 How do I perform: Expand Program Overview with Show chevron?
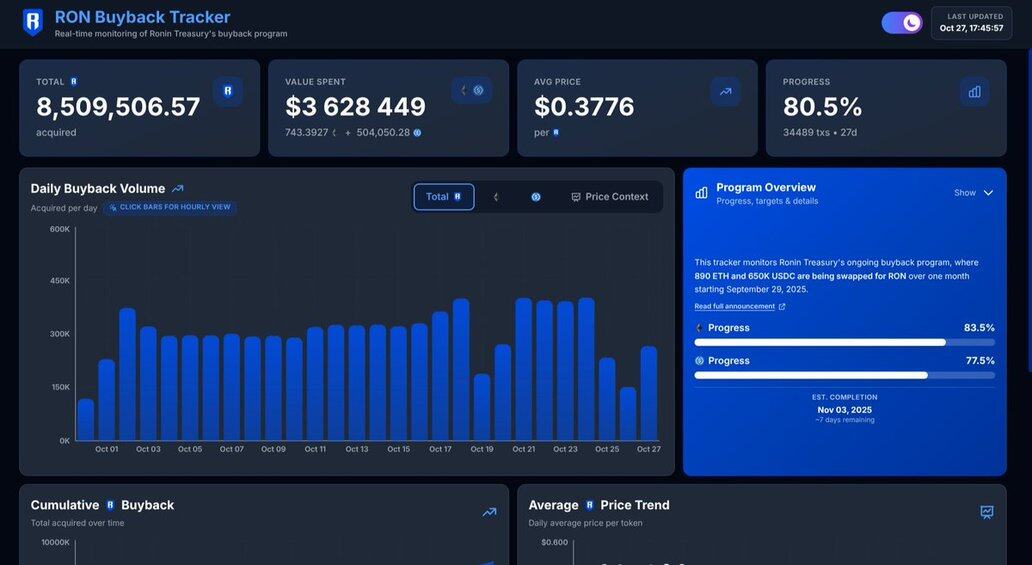[988, 193]
